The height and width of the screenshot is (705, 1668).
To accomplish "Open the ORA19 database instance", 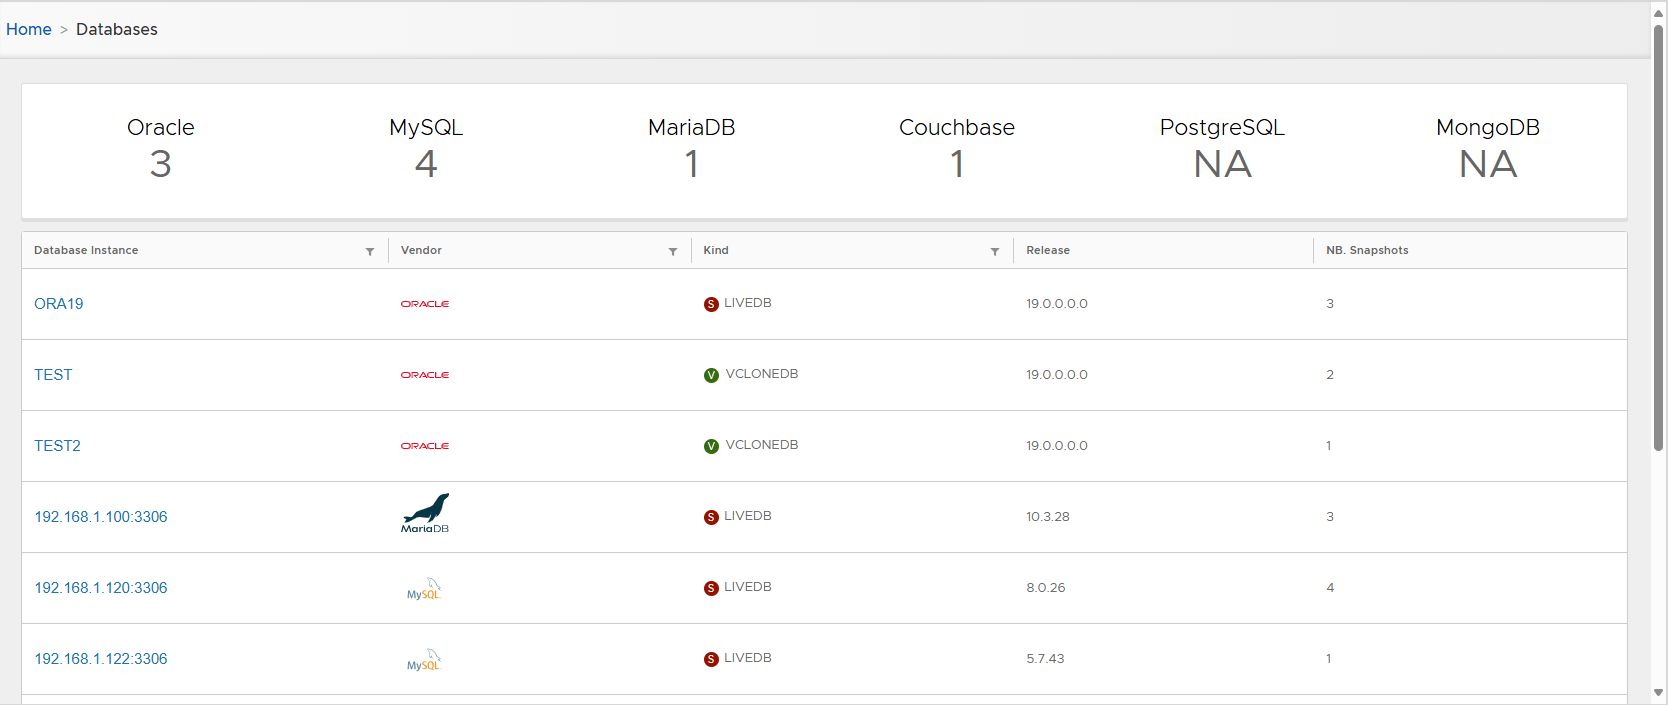I will point(59,304).
